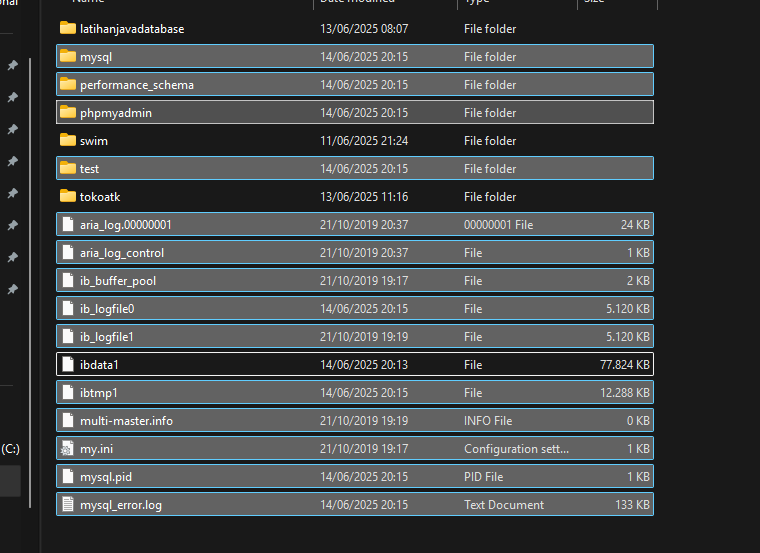The width and height of the screenshot is (760, 553).
Task: Click the Configuration sett... type cell
Action: [516, 449]
